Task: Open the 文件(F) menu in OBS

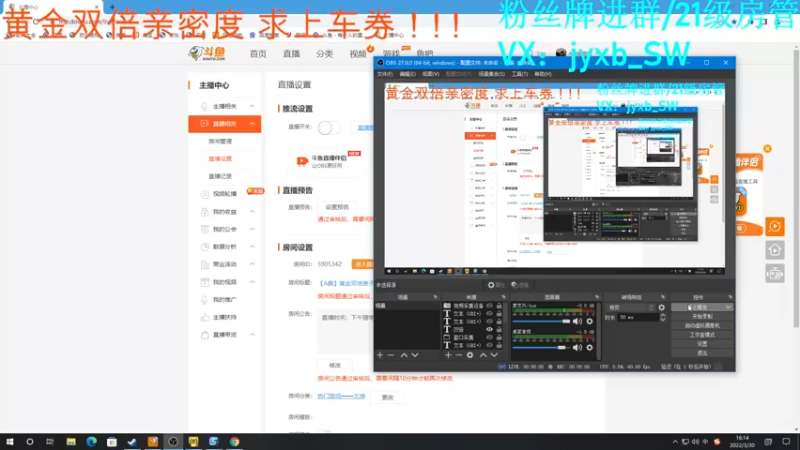Action: coord(385,74)
